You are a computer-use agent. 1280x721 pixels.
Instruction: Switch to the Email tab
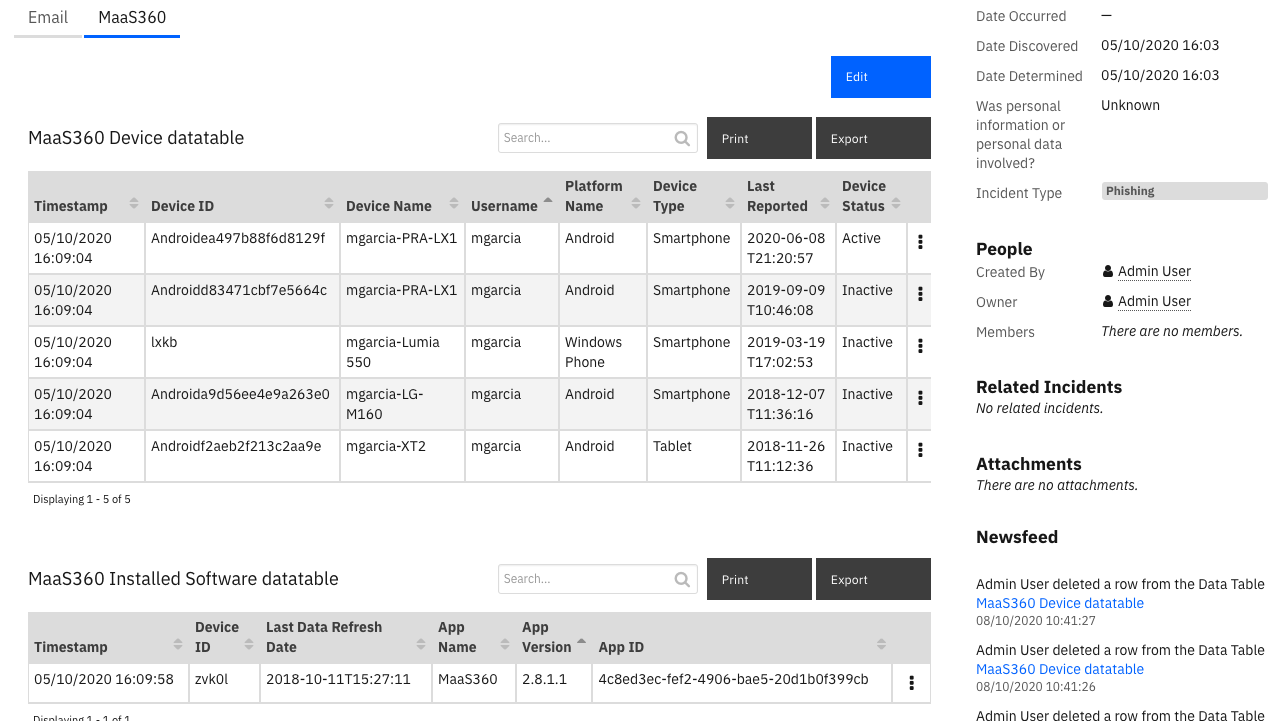48,17
